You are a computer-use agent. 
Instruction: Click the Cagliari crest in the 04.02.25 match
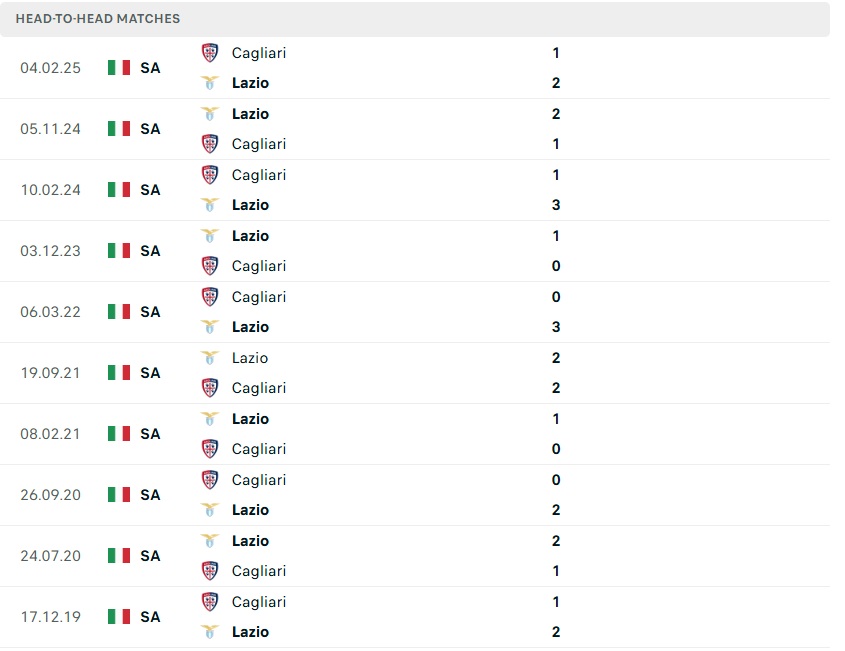click(211, 53)
